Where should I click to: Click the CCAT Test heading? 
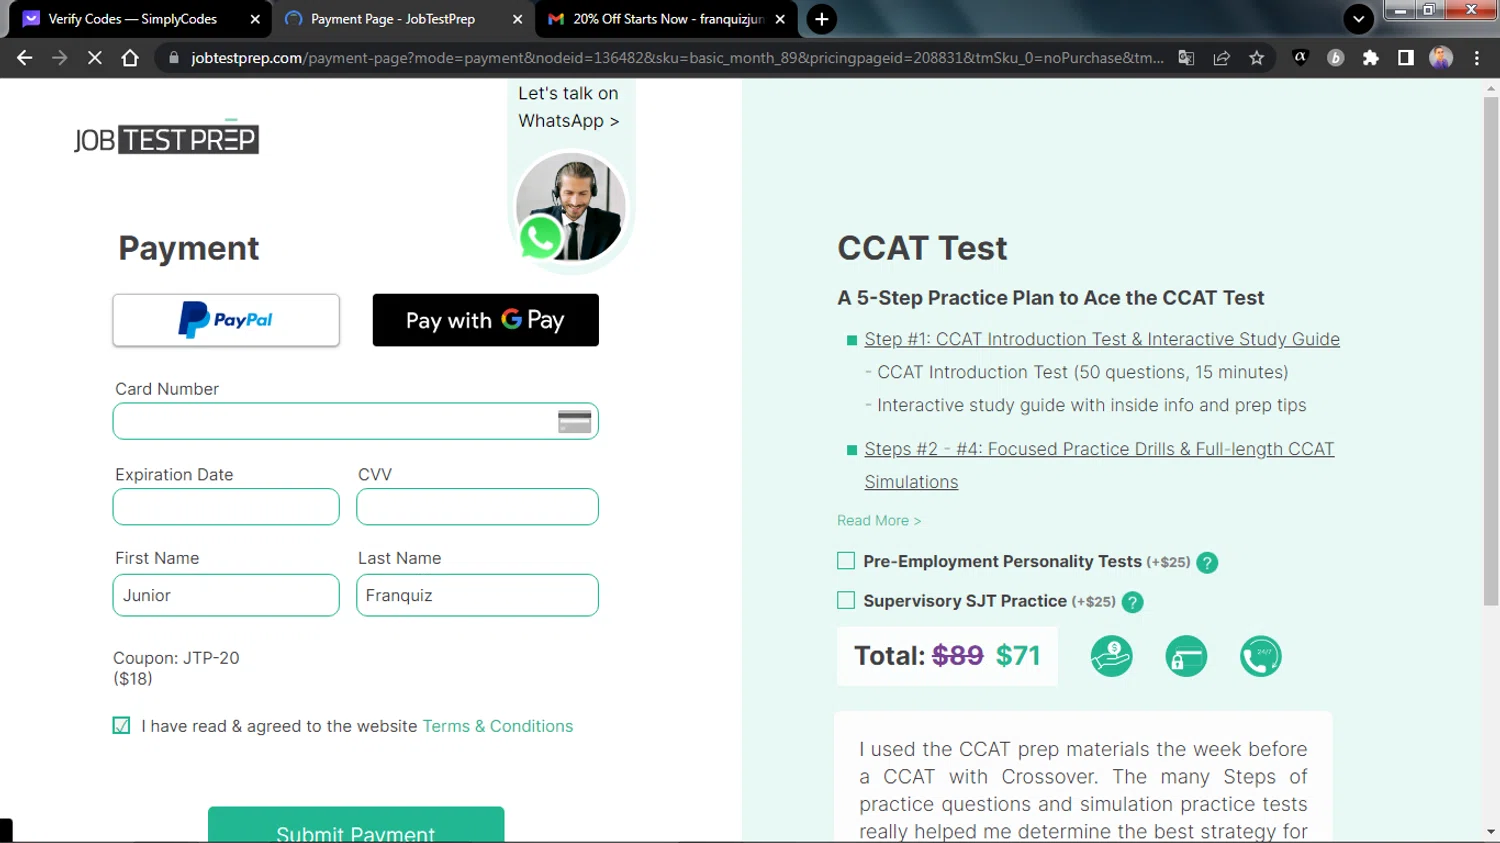[922, 248]
